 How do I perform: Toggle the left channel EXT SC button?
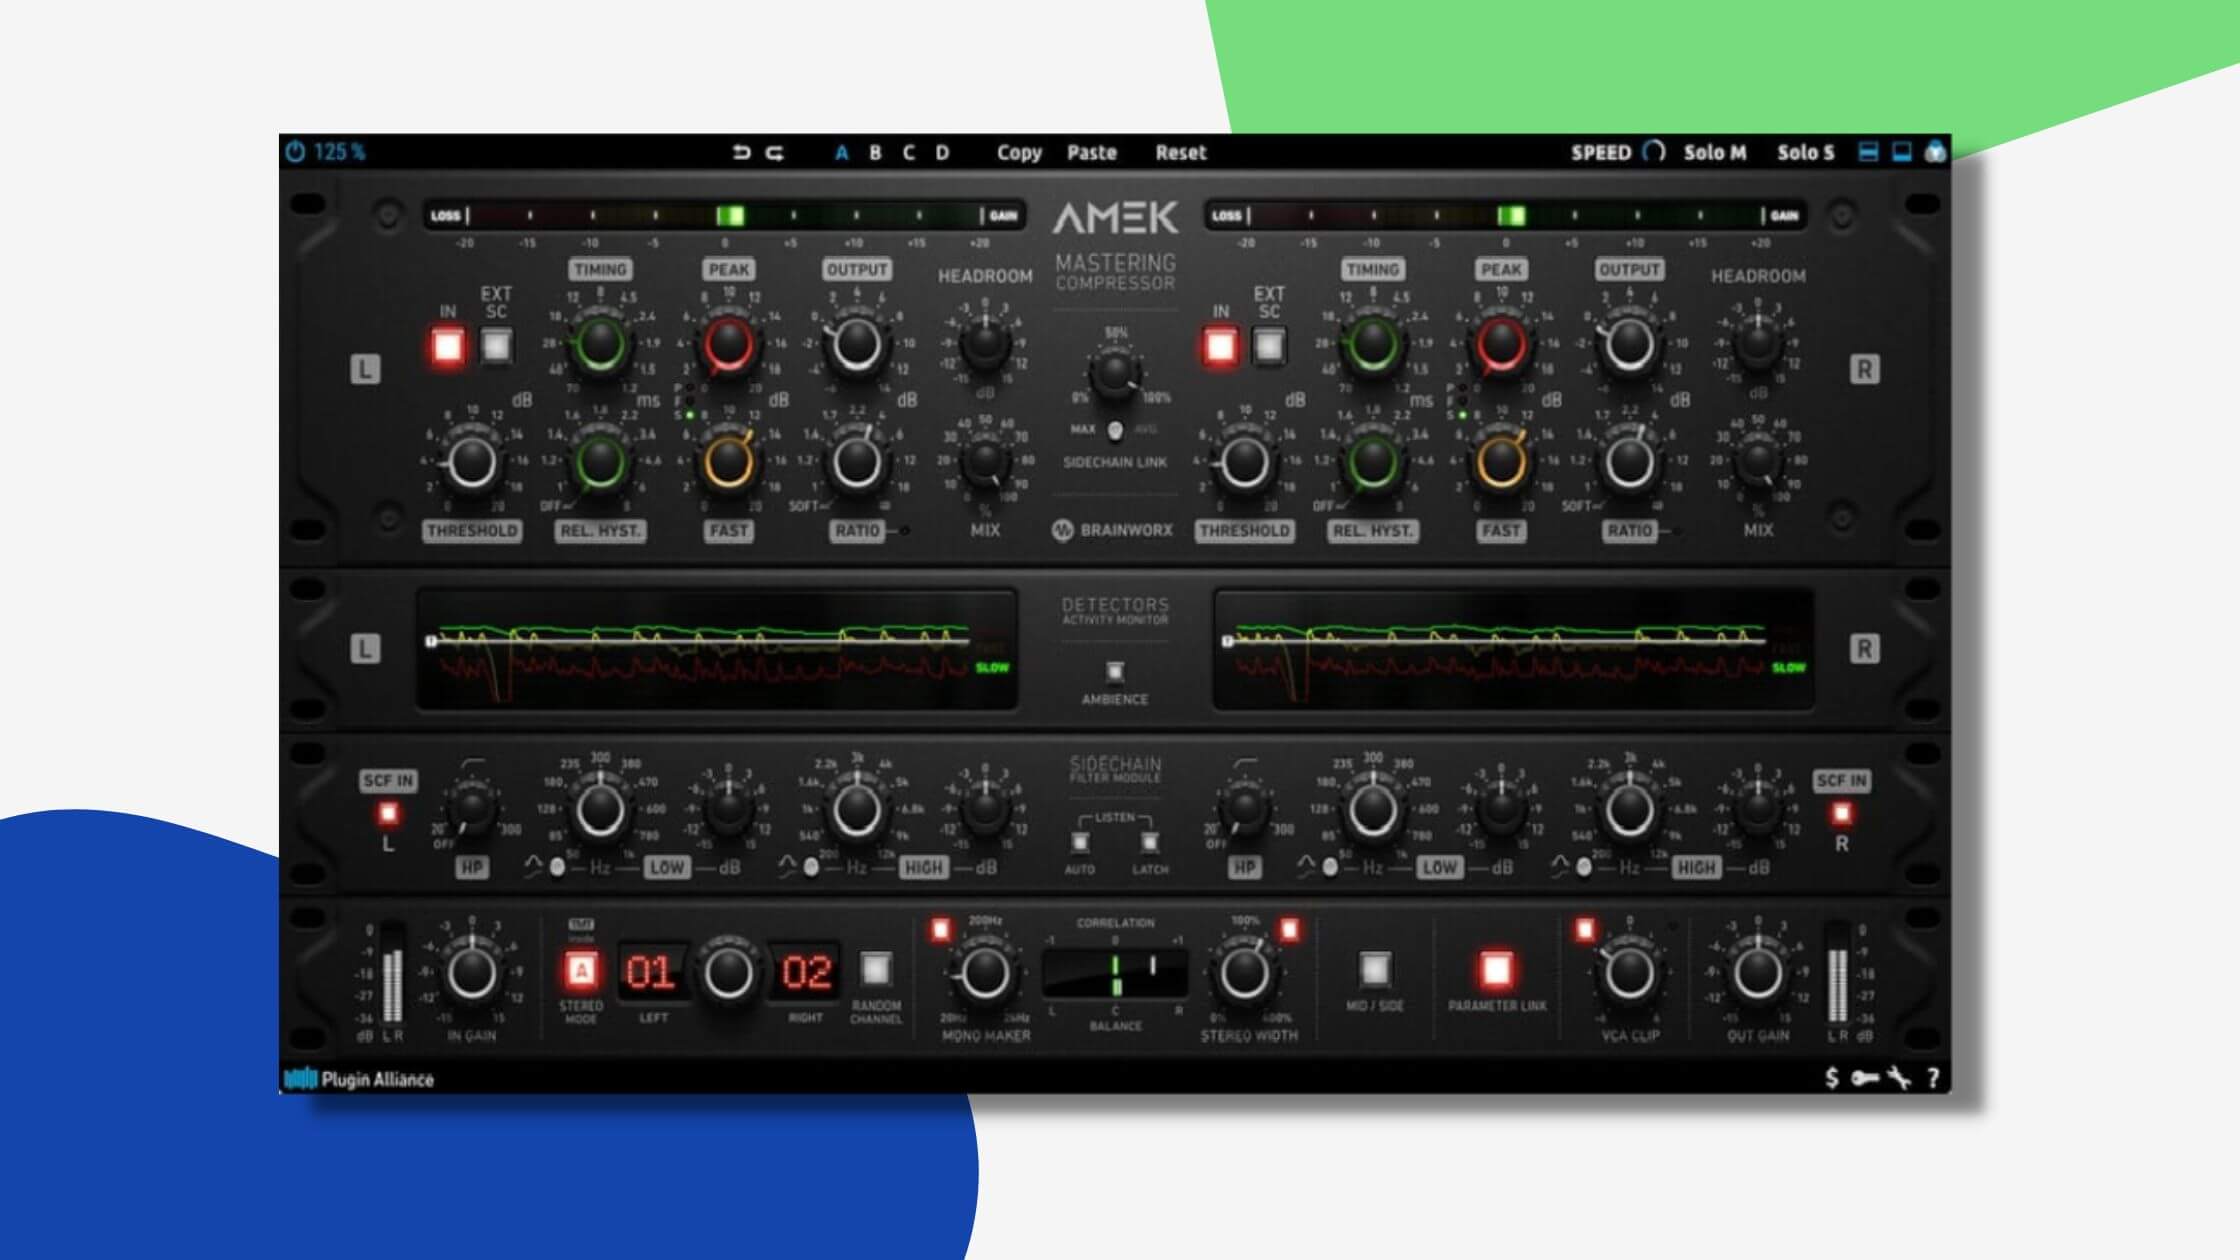tap(496, 347)
